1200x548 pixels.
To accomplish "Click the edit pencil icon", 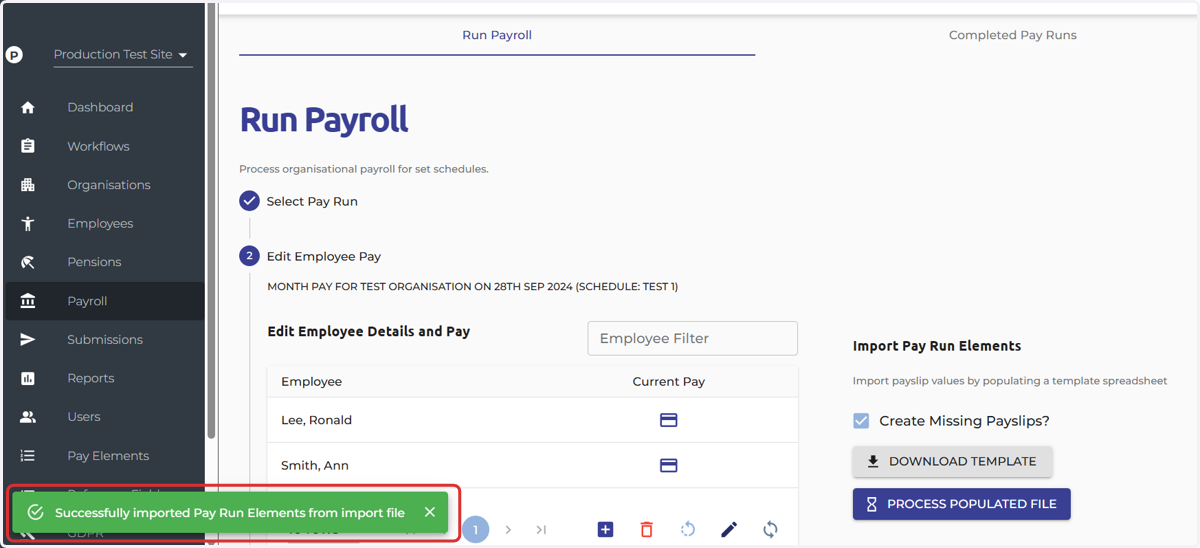I will pyautogui.click(x=729, y=529).
